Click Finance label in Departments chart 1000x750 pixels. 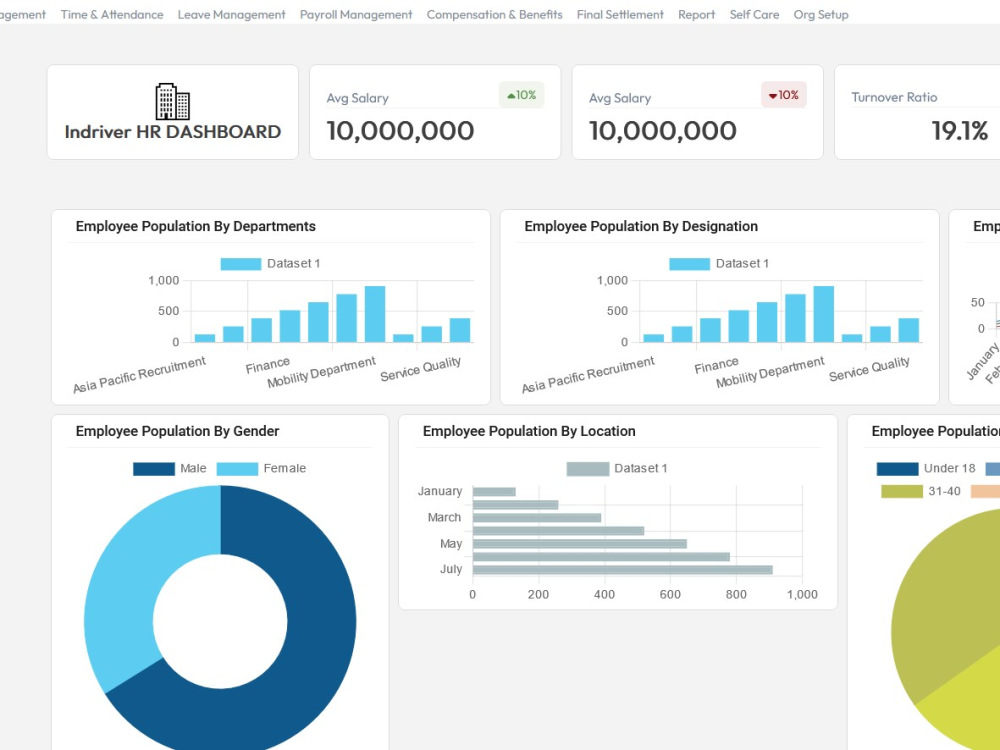coord(268,365)
